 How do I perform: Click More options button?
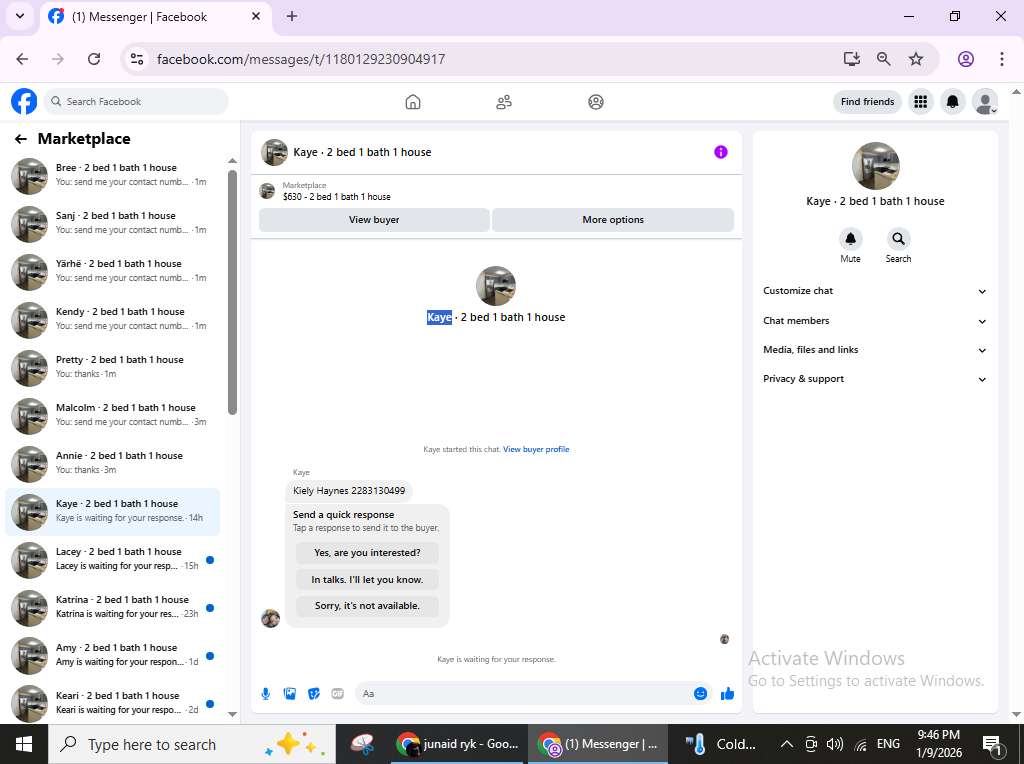click(x=613, y=220)
